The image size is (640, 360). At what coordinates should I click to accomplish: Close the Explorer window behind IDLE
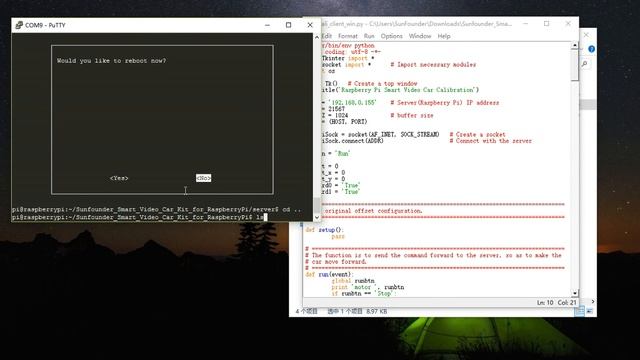(x=586, y=35)
